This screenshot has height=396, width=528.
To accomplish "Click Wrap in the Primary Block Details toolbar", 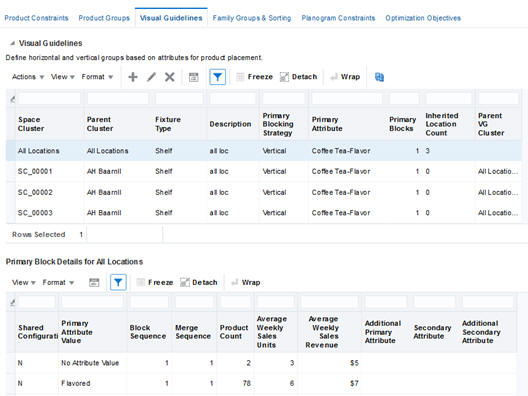I will 246,283.
